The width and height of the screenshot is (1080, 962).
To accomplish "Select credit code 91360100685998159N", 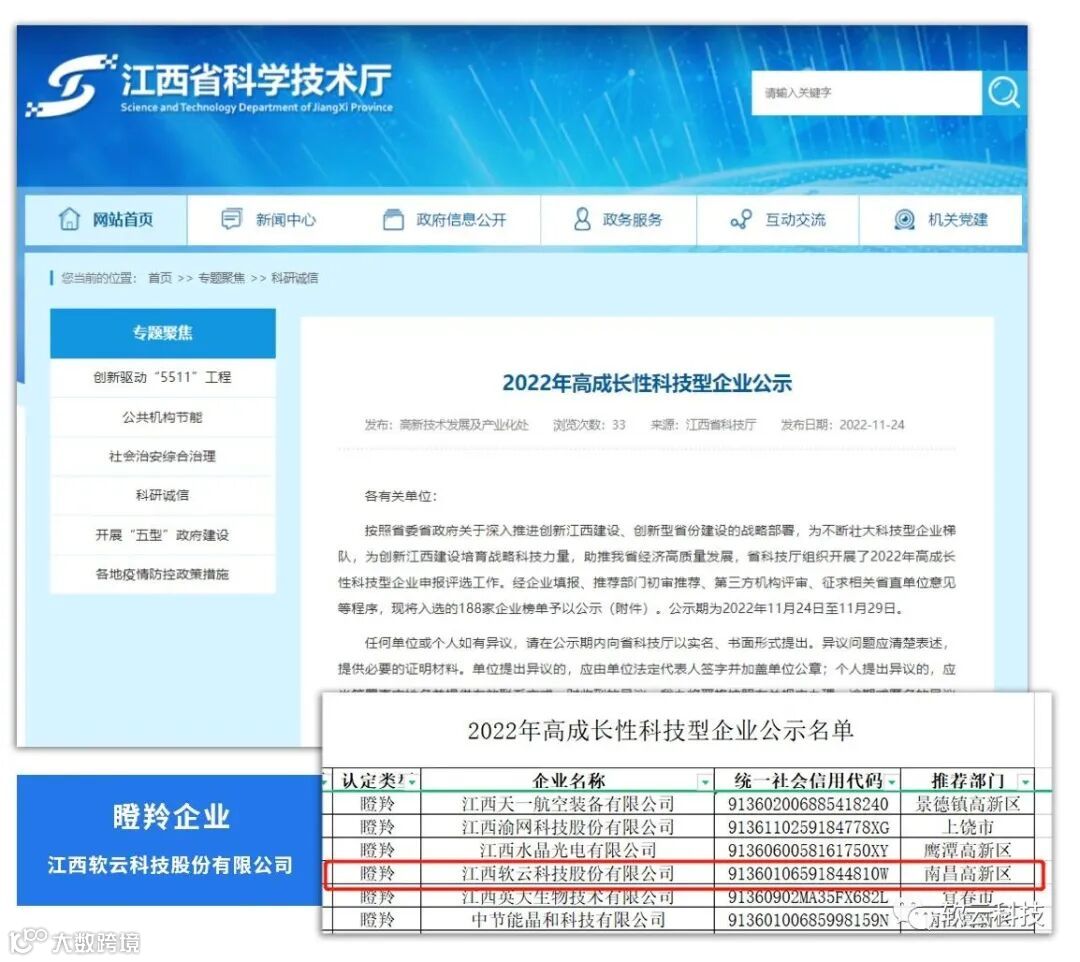I will click(x=808, y=919).
